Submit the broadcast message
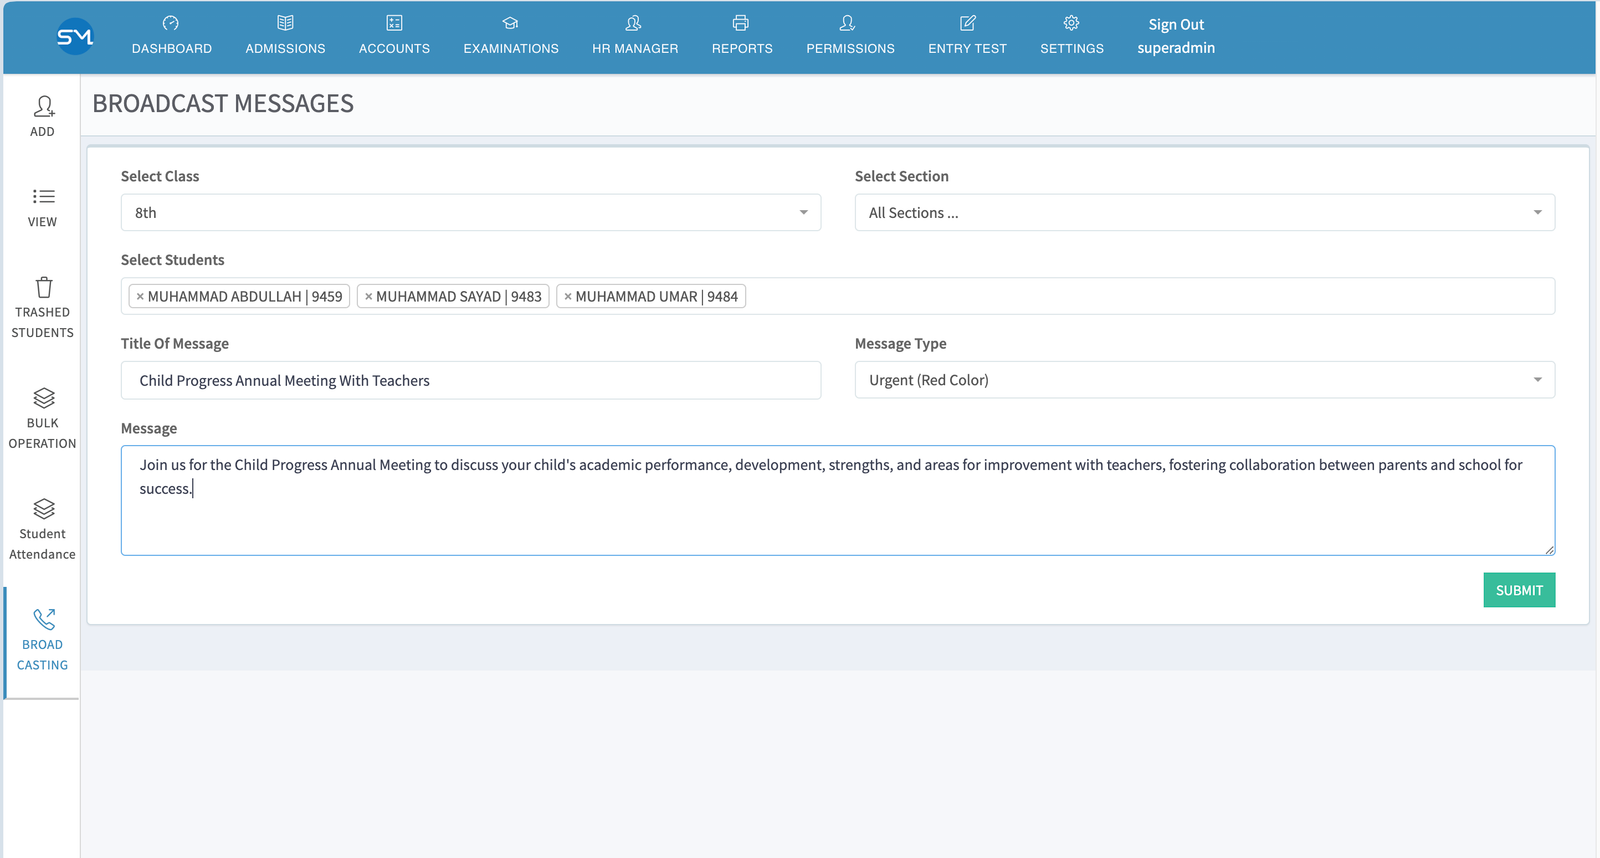1600x858 pixels. click(1519, 590)
